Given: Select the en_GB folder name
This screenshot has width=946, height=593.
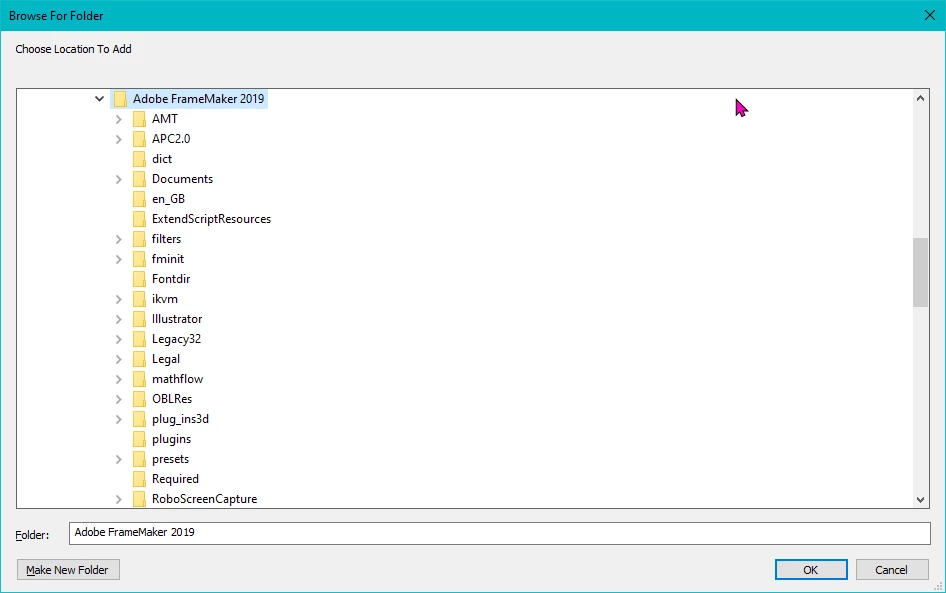Looking at the screenshot, I should tap(168, 198).
